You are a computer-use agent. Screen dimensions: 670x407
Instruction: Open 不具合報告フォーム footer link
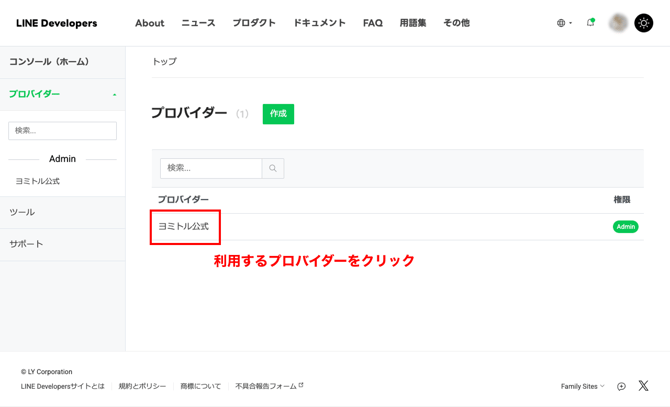pos(269,386)
